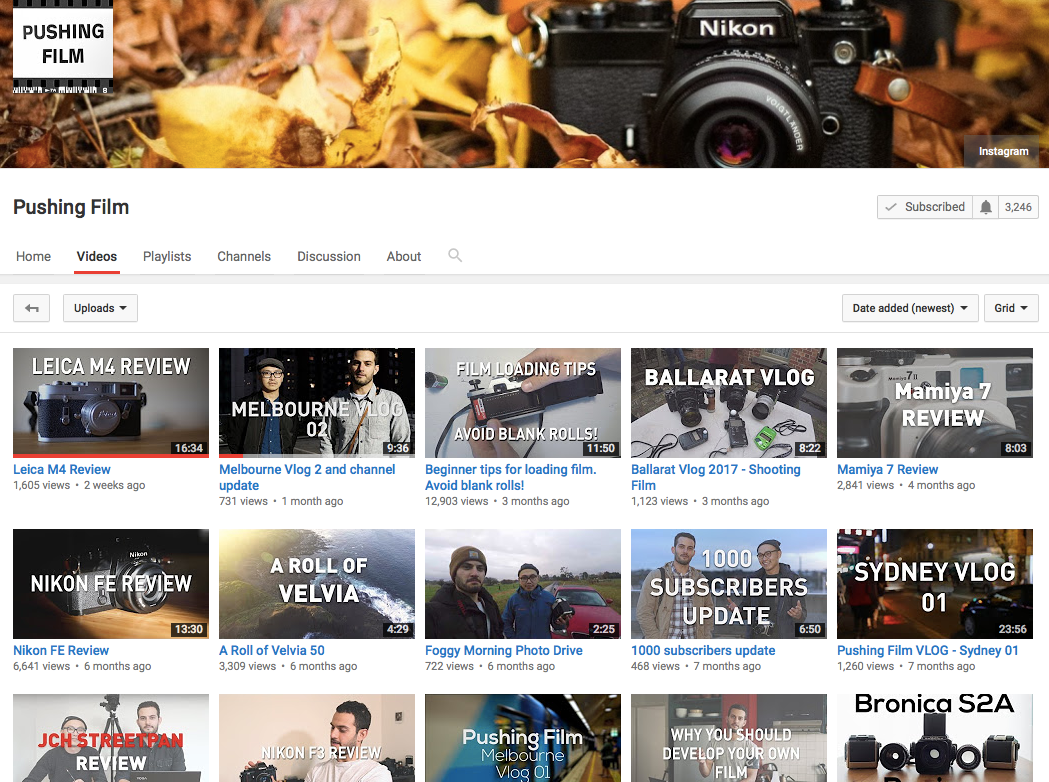This screenshot has width=1049, height=782.
Task: Click the 6,641 views text
Action: pyautogui.click(x=41, y=666)
